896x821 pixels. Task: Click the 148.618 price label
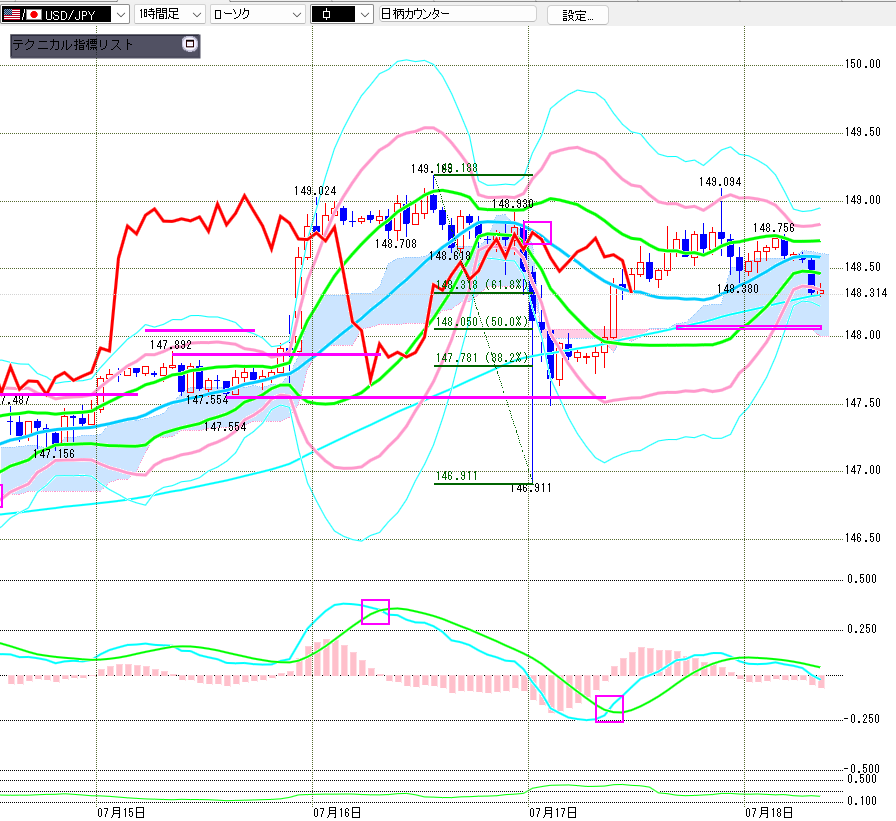(450, 256)
